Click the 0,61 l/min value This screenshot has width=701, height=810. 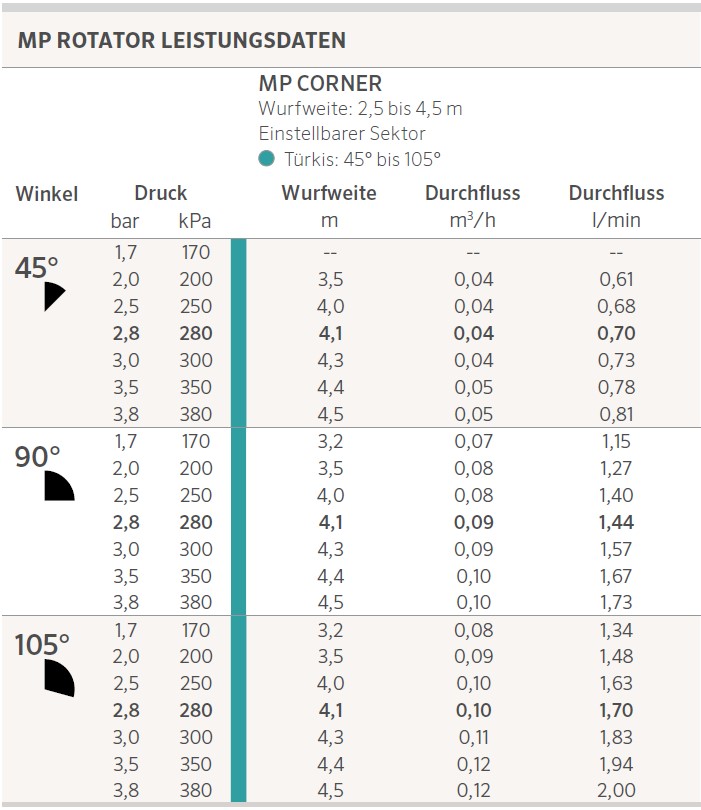click(616, 279)
